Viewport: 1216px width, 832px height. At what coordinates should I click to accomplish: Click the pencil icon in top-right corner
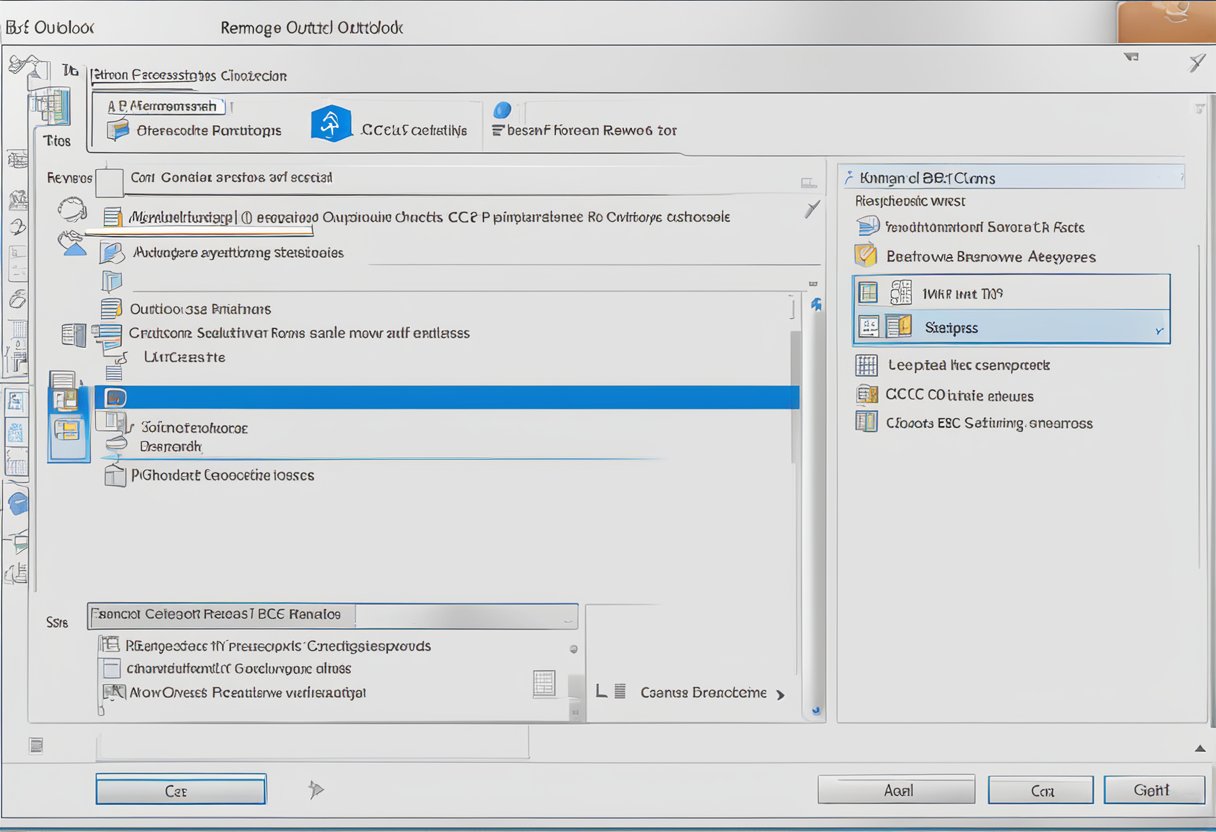(1197, 64)
